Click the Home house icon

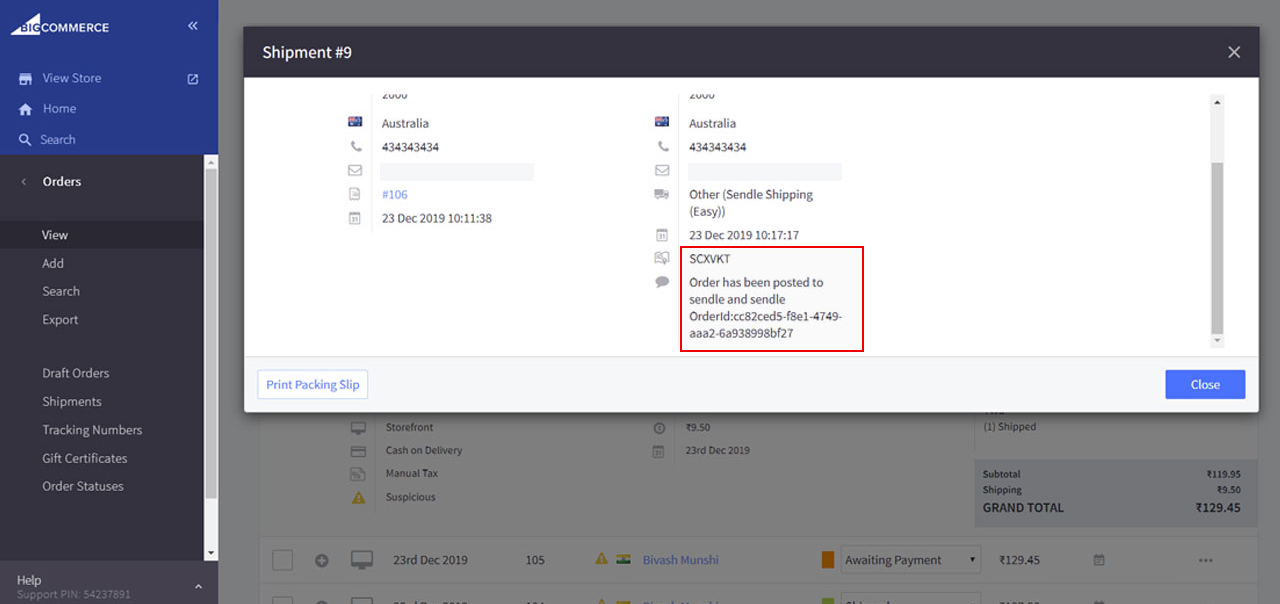click(x=26, y=109)
